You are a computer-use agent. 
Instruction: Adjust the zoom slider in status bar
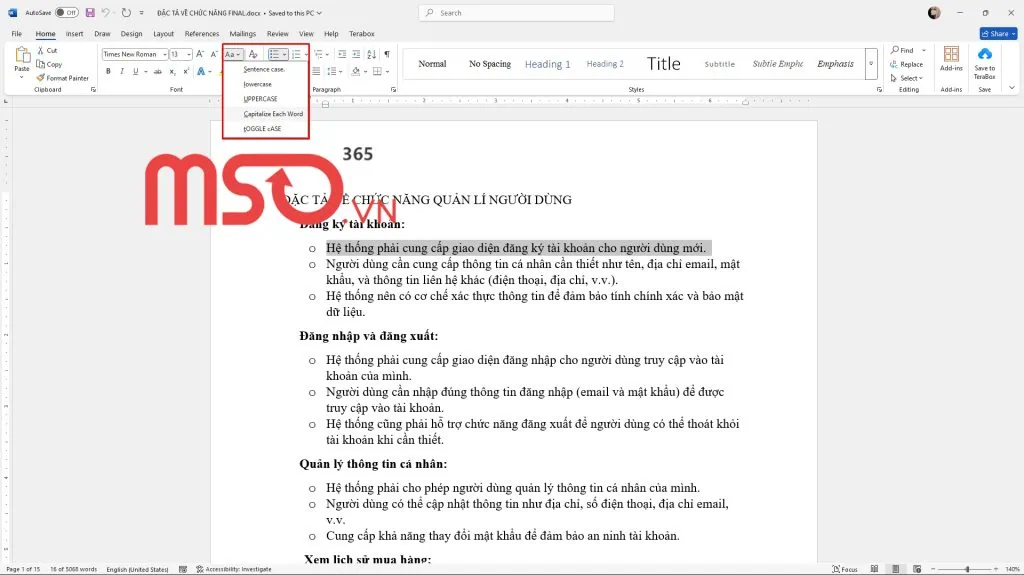pos(967,569)
